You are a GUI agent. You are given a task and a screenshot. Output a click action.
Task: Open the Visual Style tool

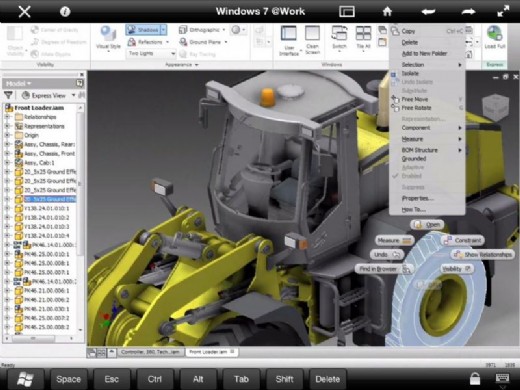108,37
